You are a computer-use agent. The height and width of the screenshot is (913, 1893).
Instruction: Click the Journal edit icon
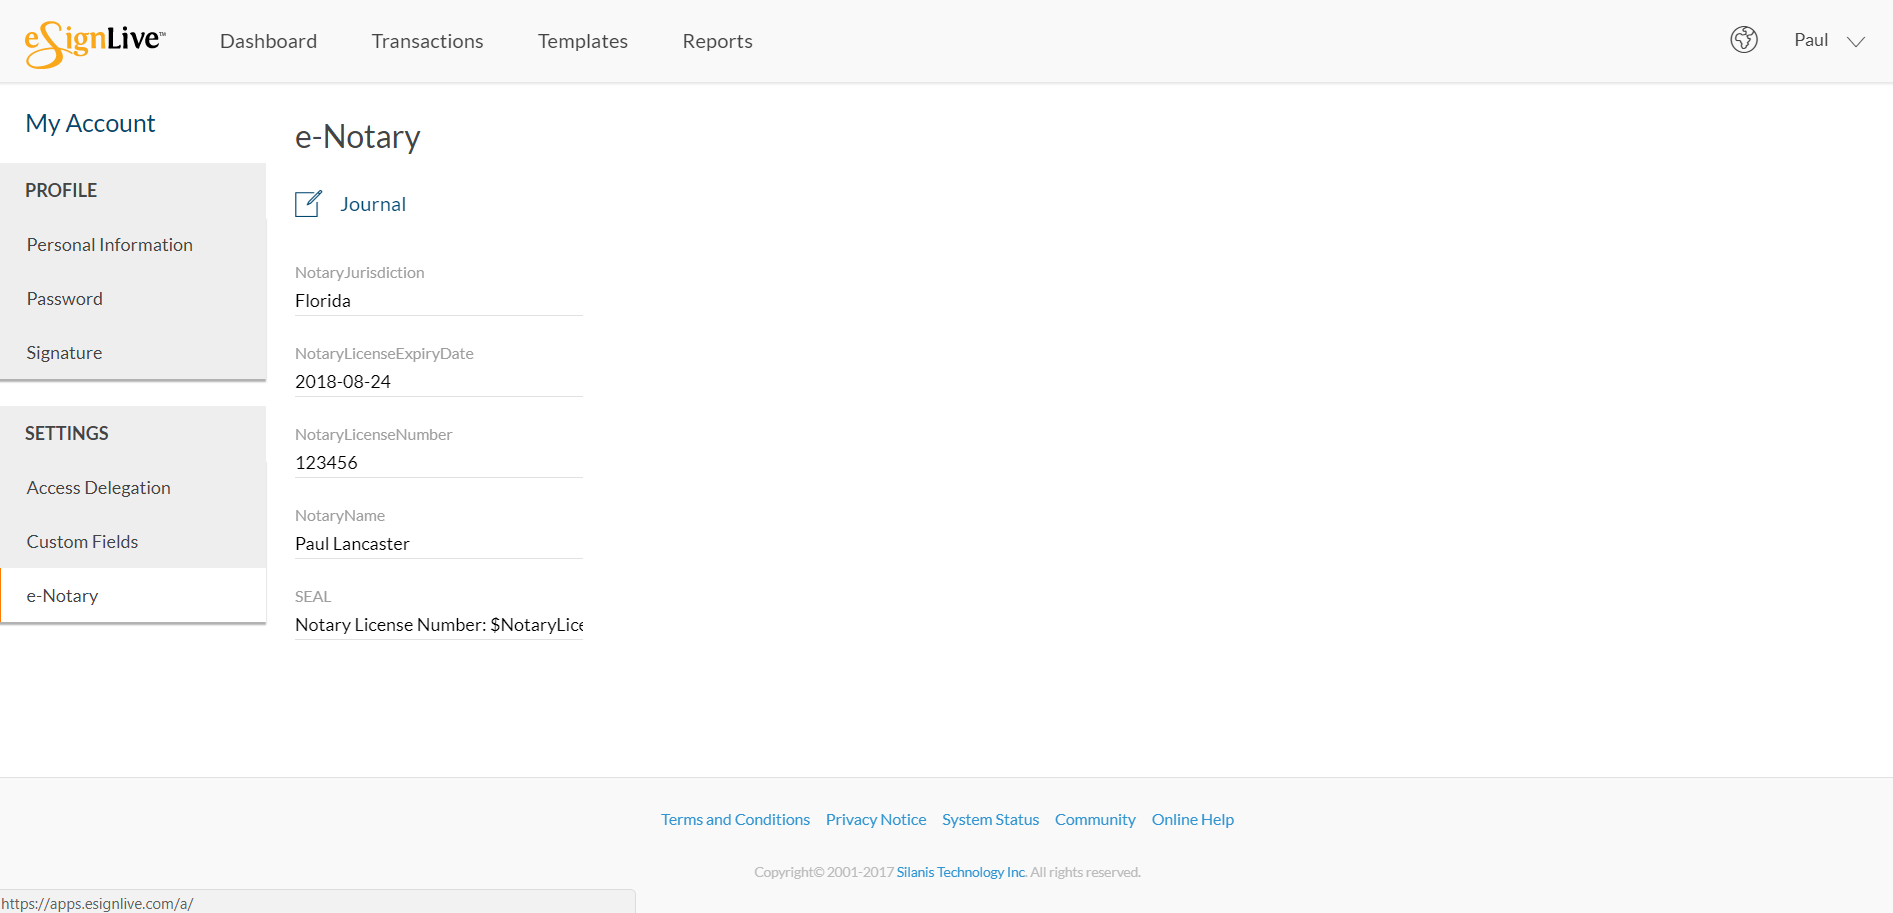pos(308,204)
